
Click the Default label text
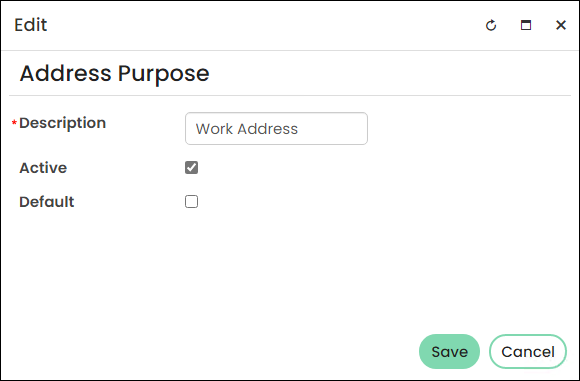(47, 202)
